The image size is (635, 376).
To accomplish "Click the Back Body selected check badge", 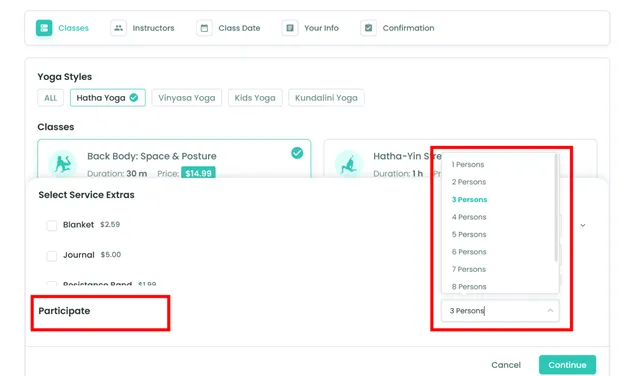I will pos(297,153).
